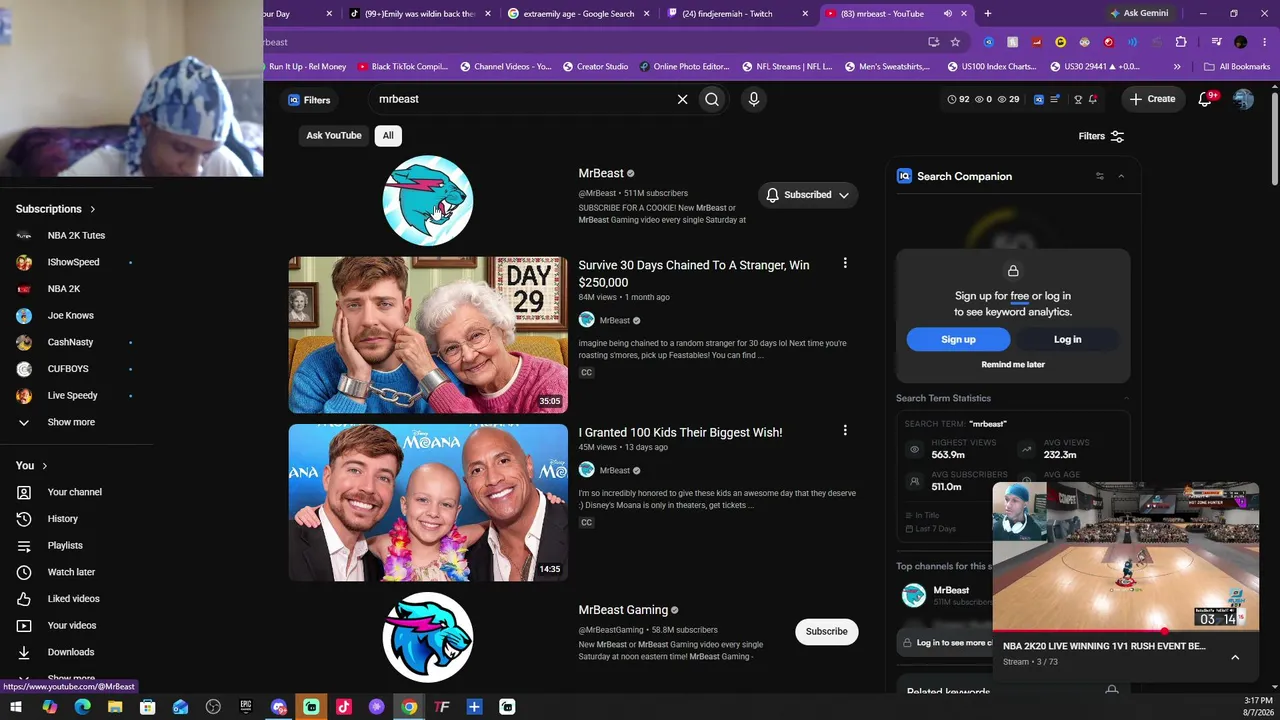1280x720 pixels.
Task: Open the Search Companion settings sliders
Action: (x=1100, y=176)
